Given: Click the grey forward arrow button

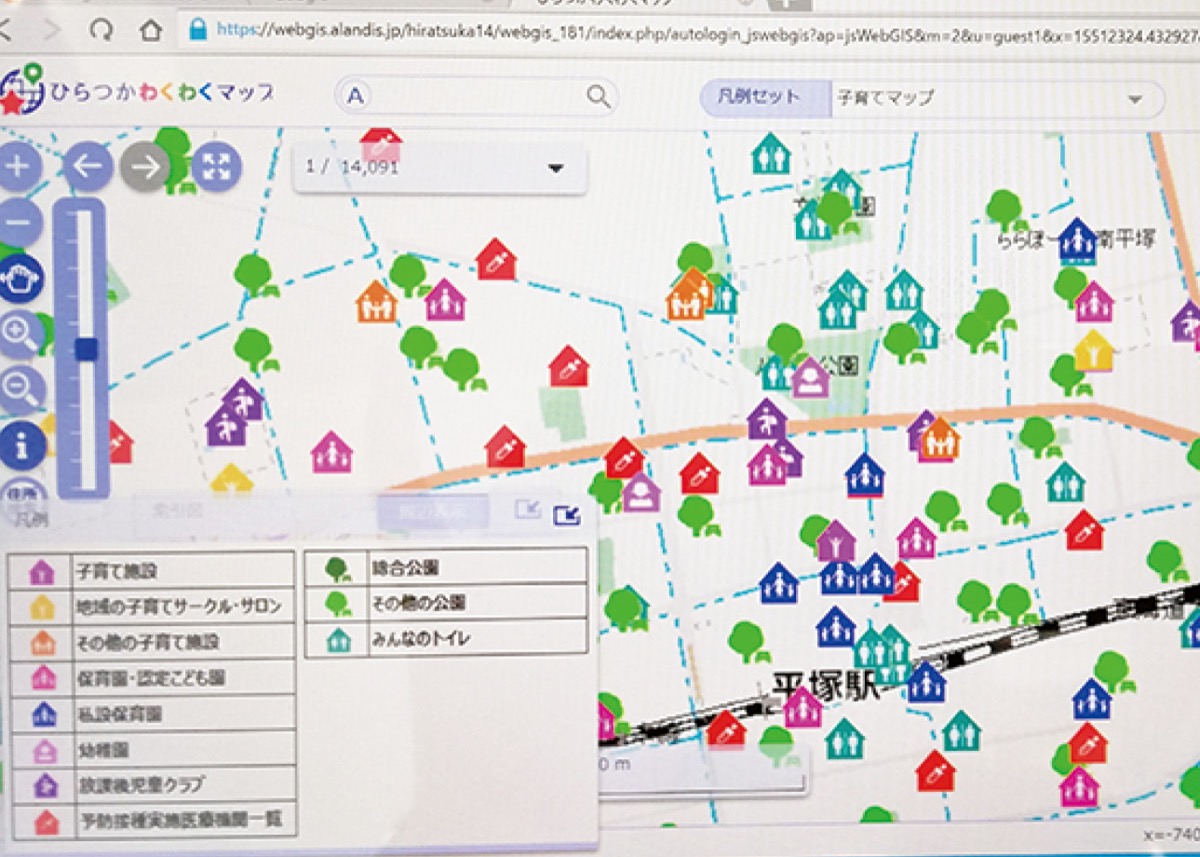Looking at the screenshot, I should (145, 167).
